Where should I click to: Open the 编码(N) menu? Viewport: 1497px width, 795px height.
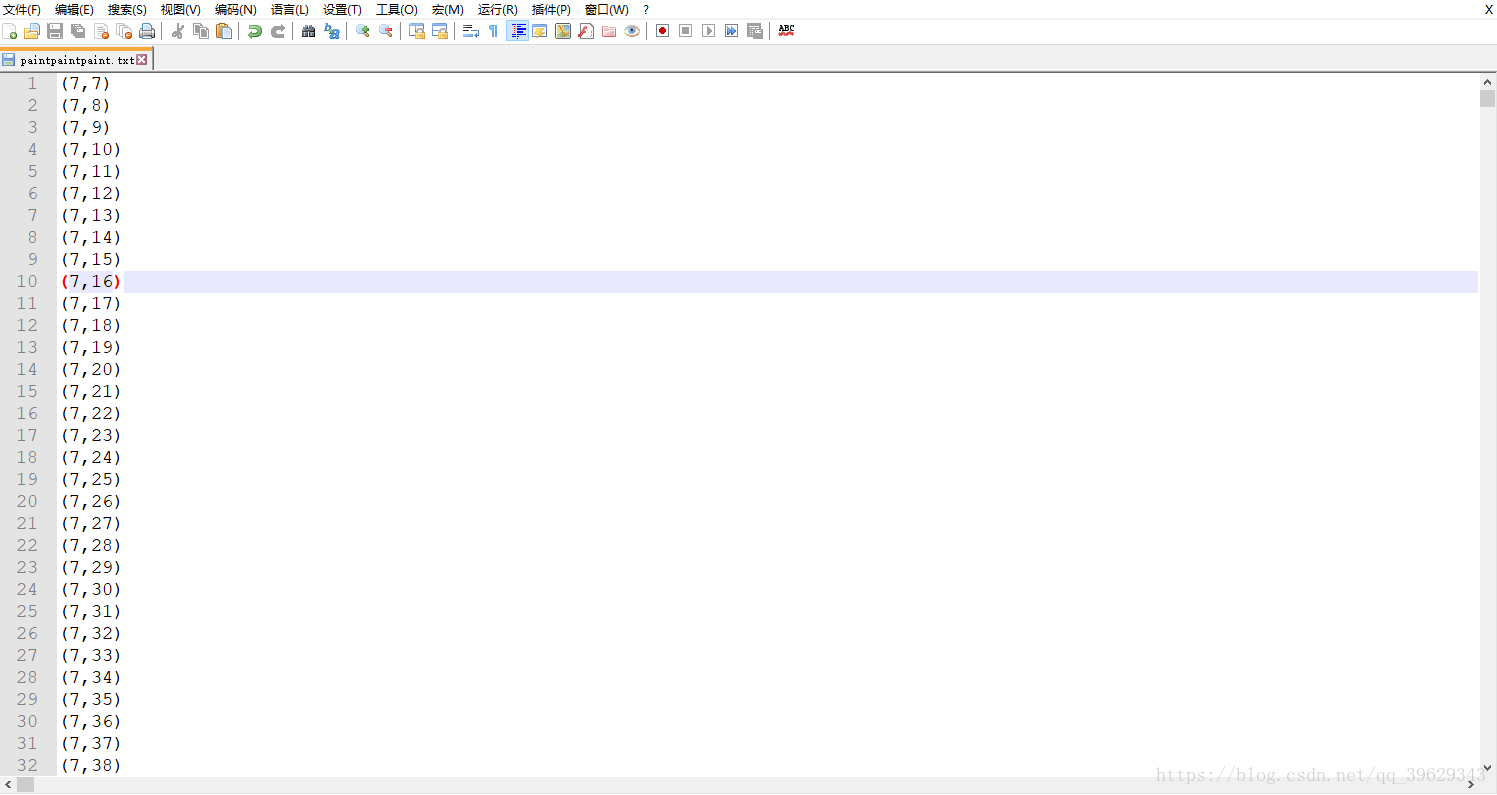click(236, 9)
